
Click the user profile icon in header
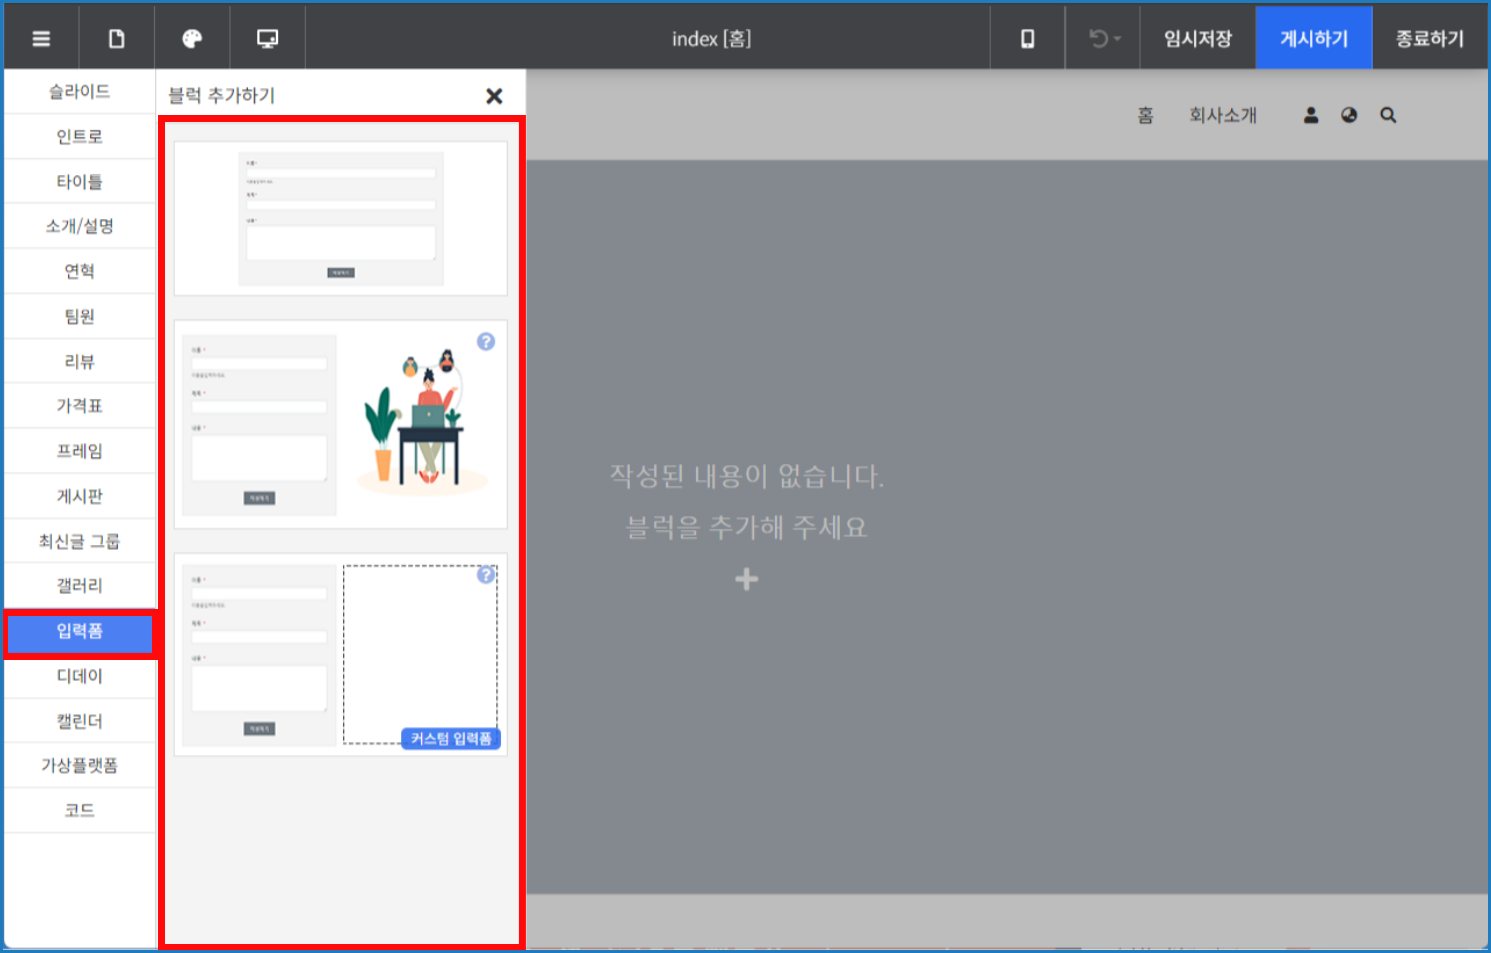click(1310, 114)
